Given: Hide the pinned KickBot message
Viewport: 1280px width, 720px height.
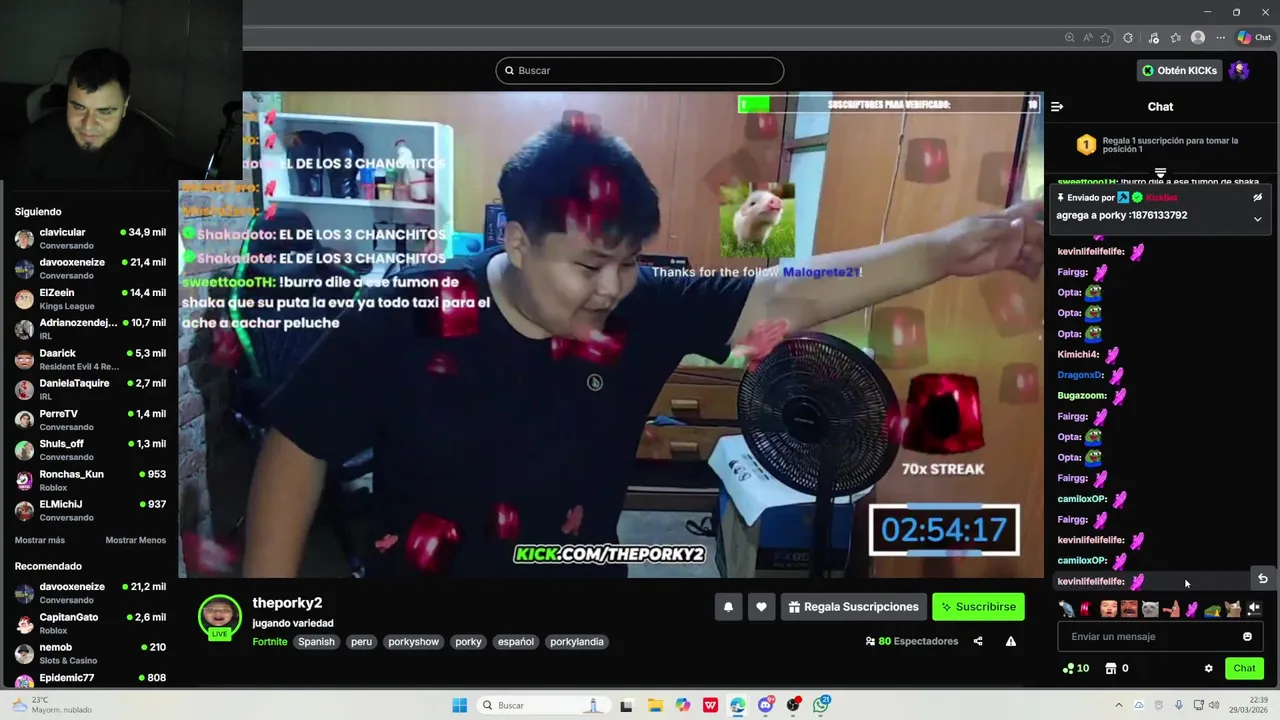Looking at the screenshot, I should coord(1258,198).
